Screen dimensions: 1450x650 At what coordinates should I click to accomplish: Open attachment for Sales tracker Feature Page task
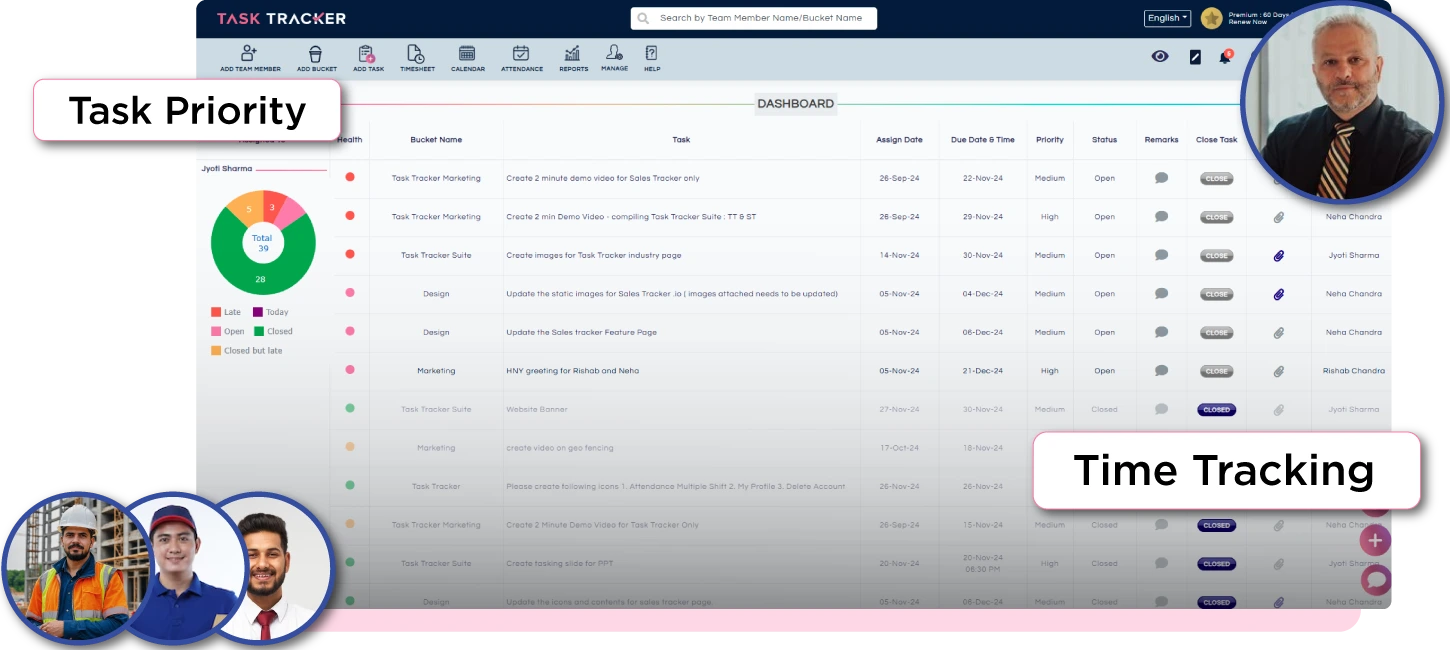[x=1278, y=333]
